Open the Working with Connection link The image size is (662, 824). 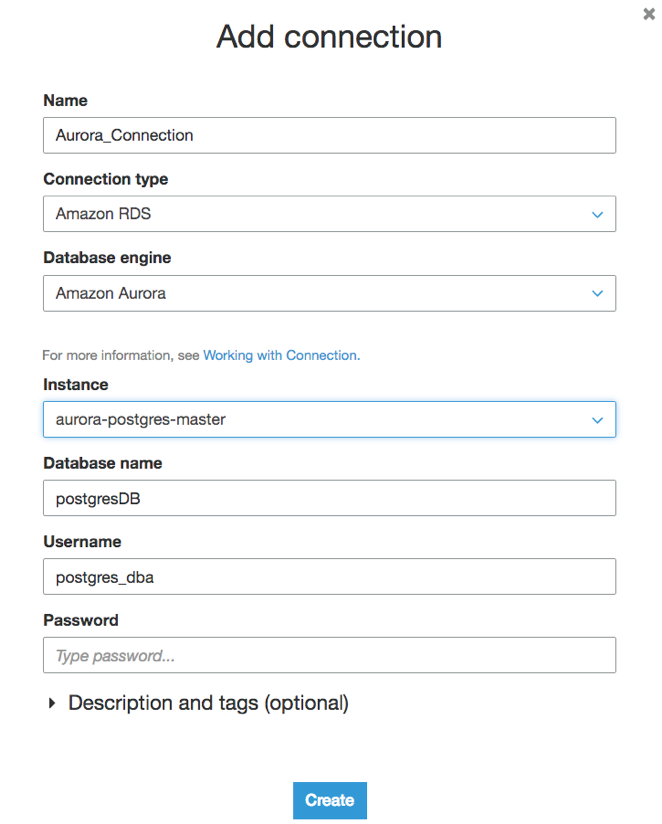[x=280, y=355]
